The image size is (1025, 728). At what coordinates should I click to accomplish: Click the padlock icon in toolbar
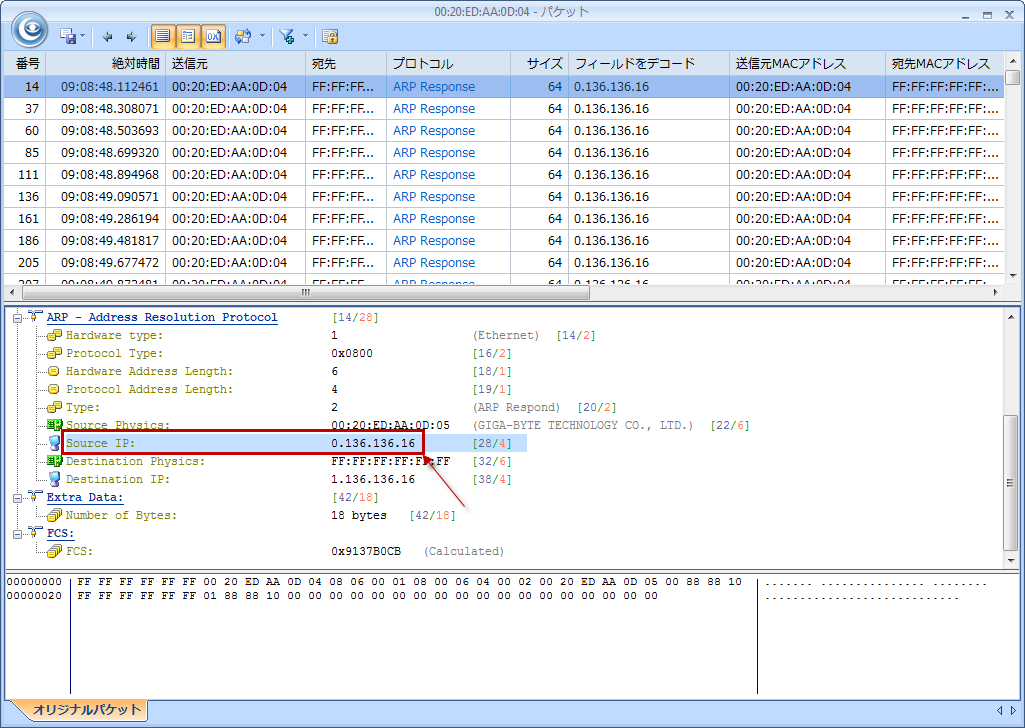tap(330, 37)
